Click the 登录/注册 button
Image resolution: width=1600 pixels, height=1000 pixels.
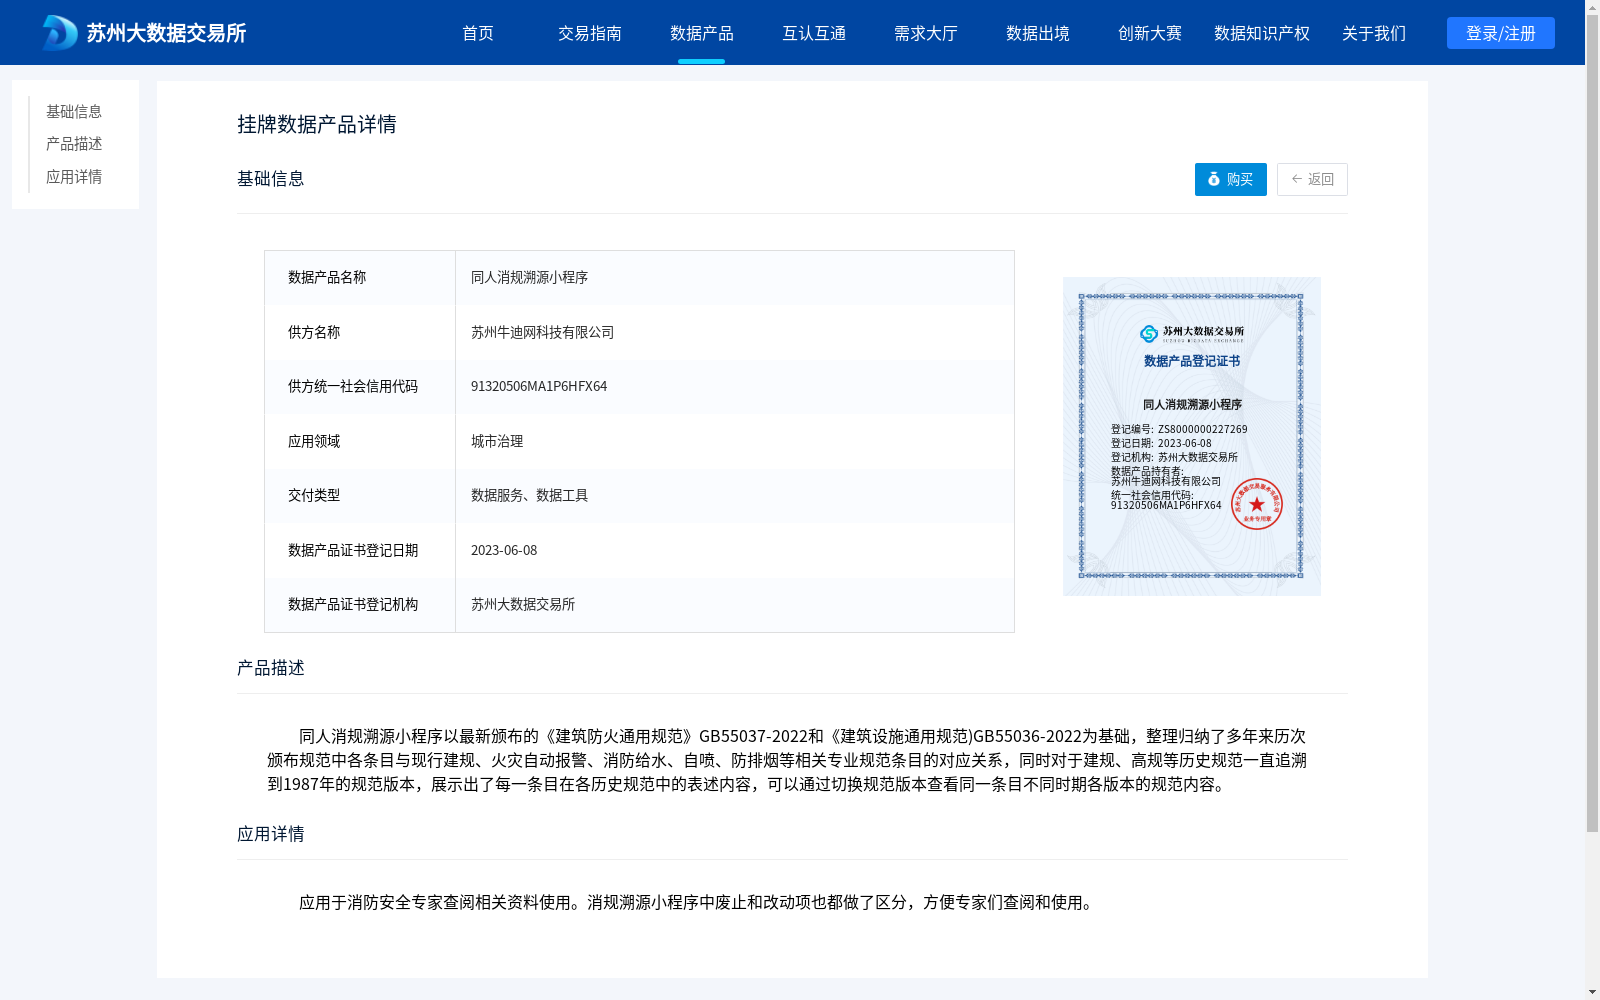tap(1501, 33)
